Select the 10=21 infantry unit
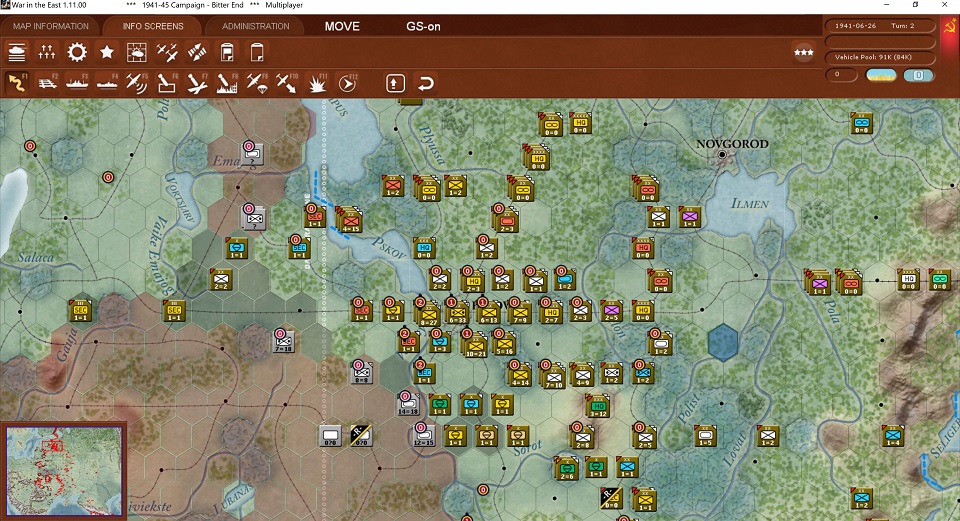This screenshot has width=960, height=521. point(475,346)
